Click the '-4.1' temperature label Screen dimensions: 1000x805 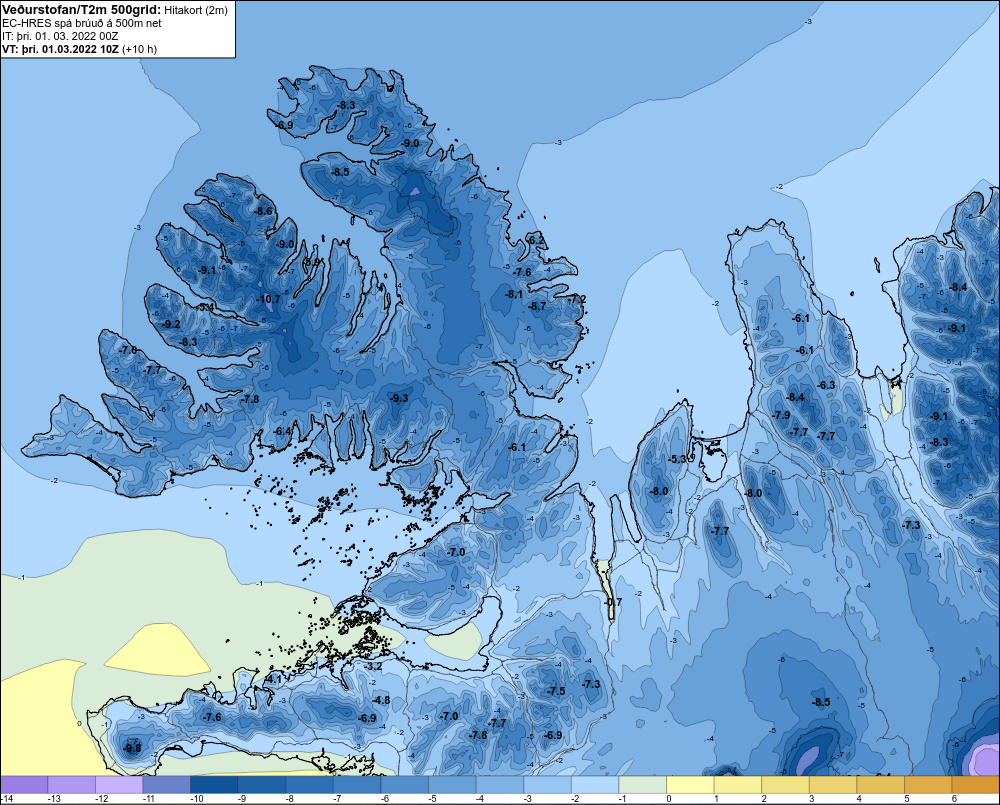click(273, 679)
